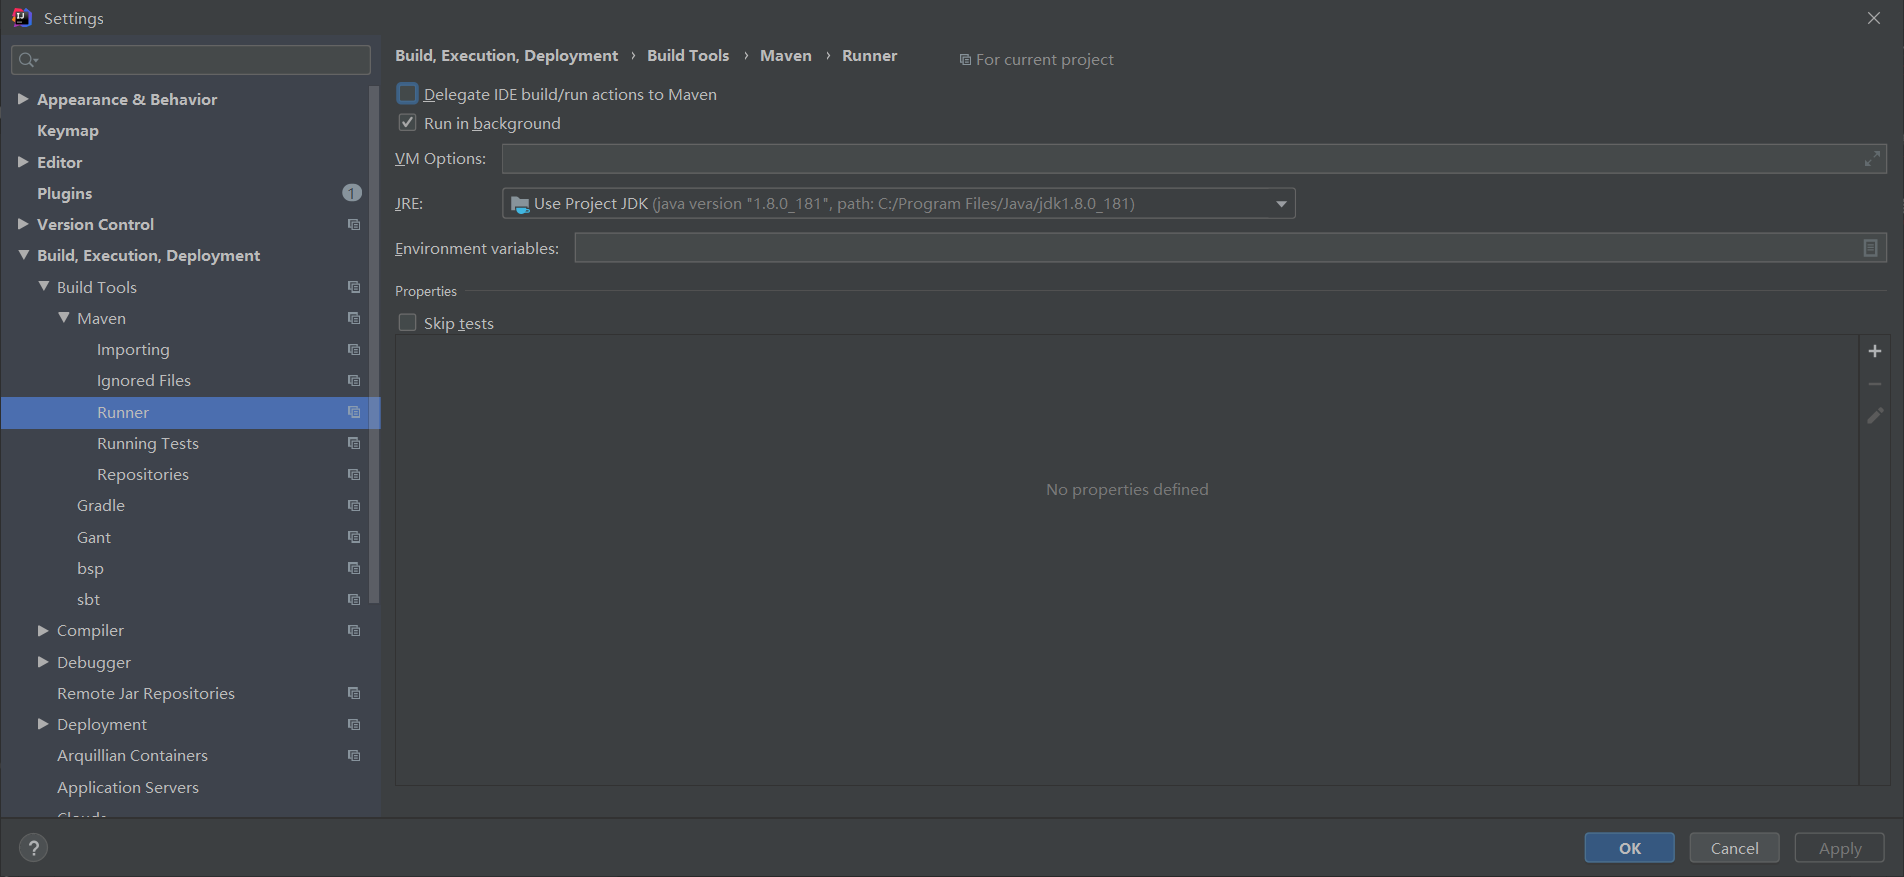Click Build Tools in the breadcrumb
The height and width of the screenshot is (877, 1904).
coord(688,56)
